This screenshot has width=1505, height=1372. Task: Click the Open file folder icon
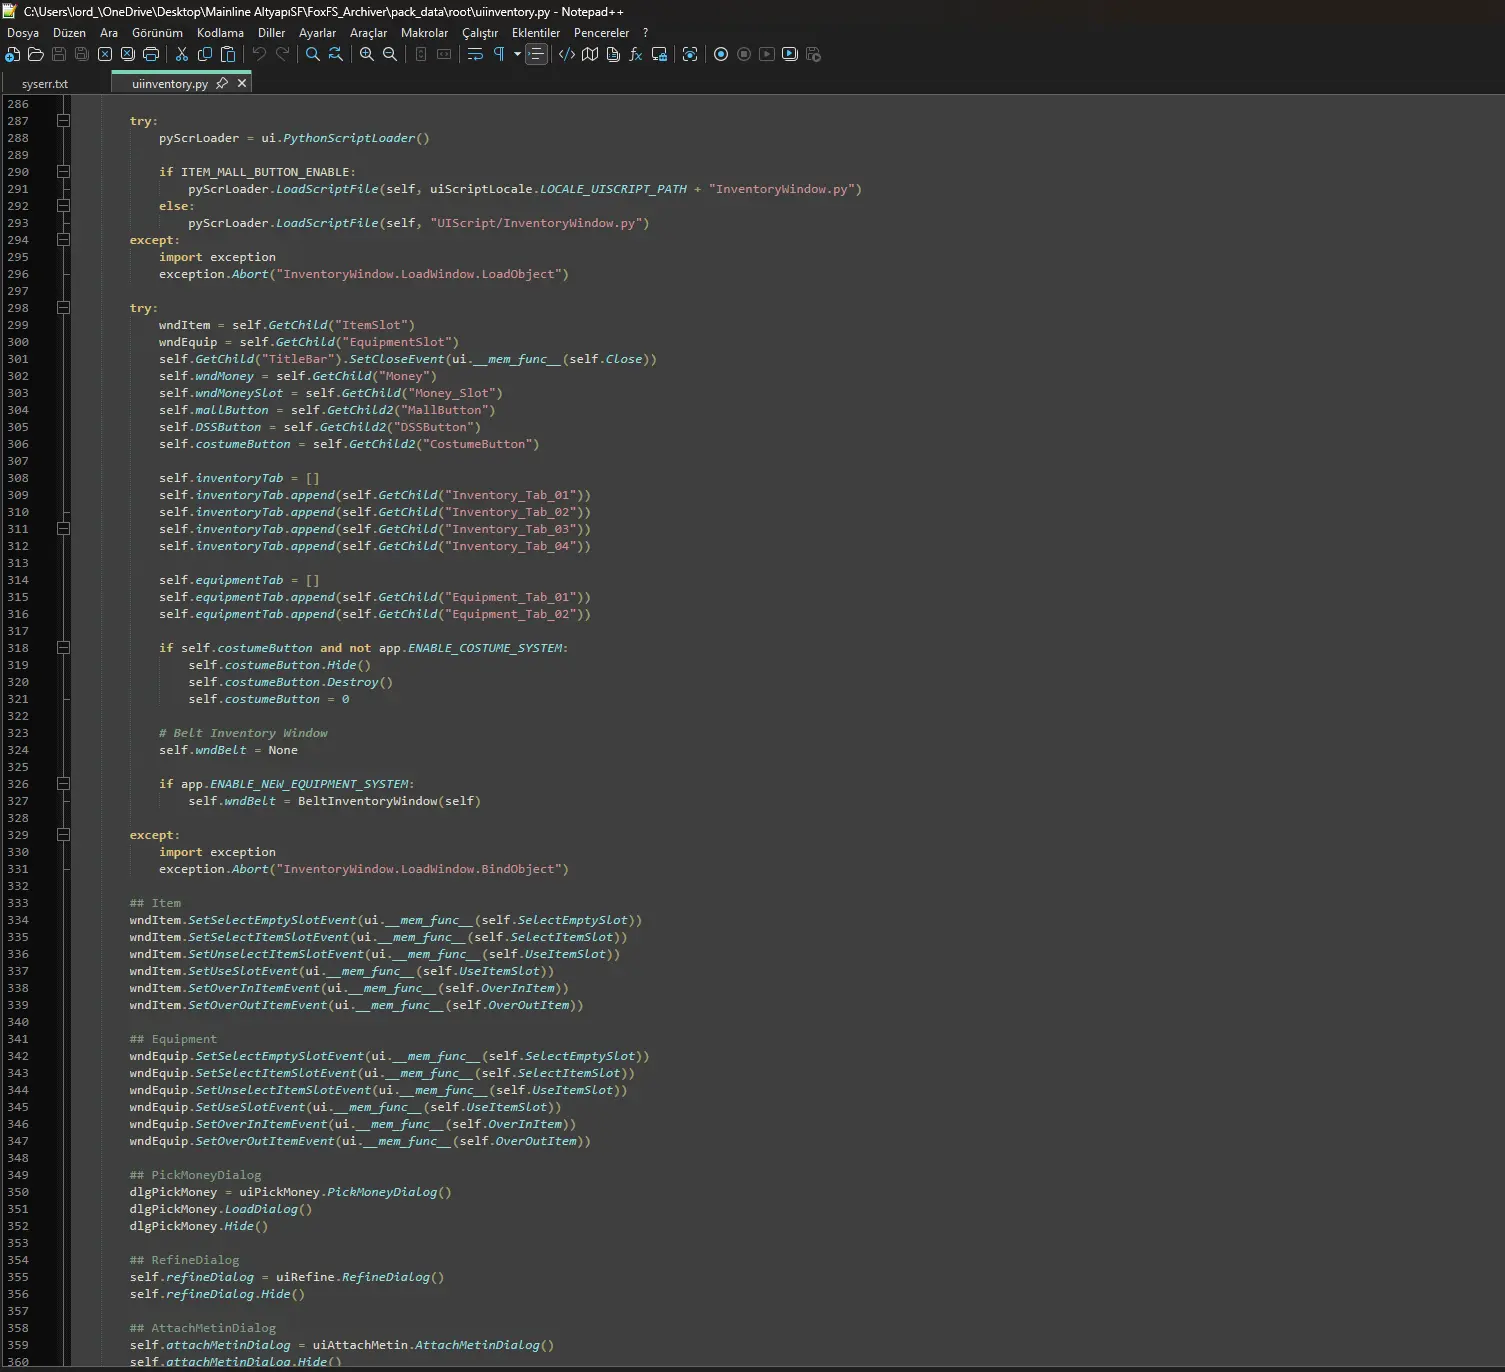click(36, 54)
